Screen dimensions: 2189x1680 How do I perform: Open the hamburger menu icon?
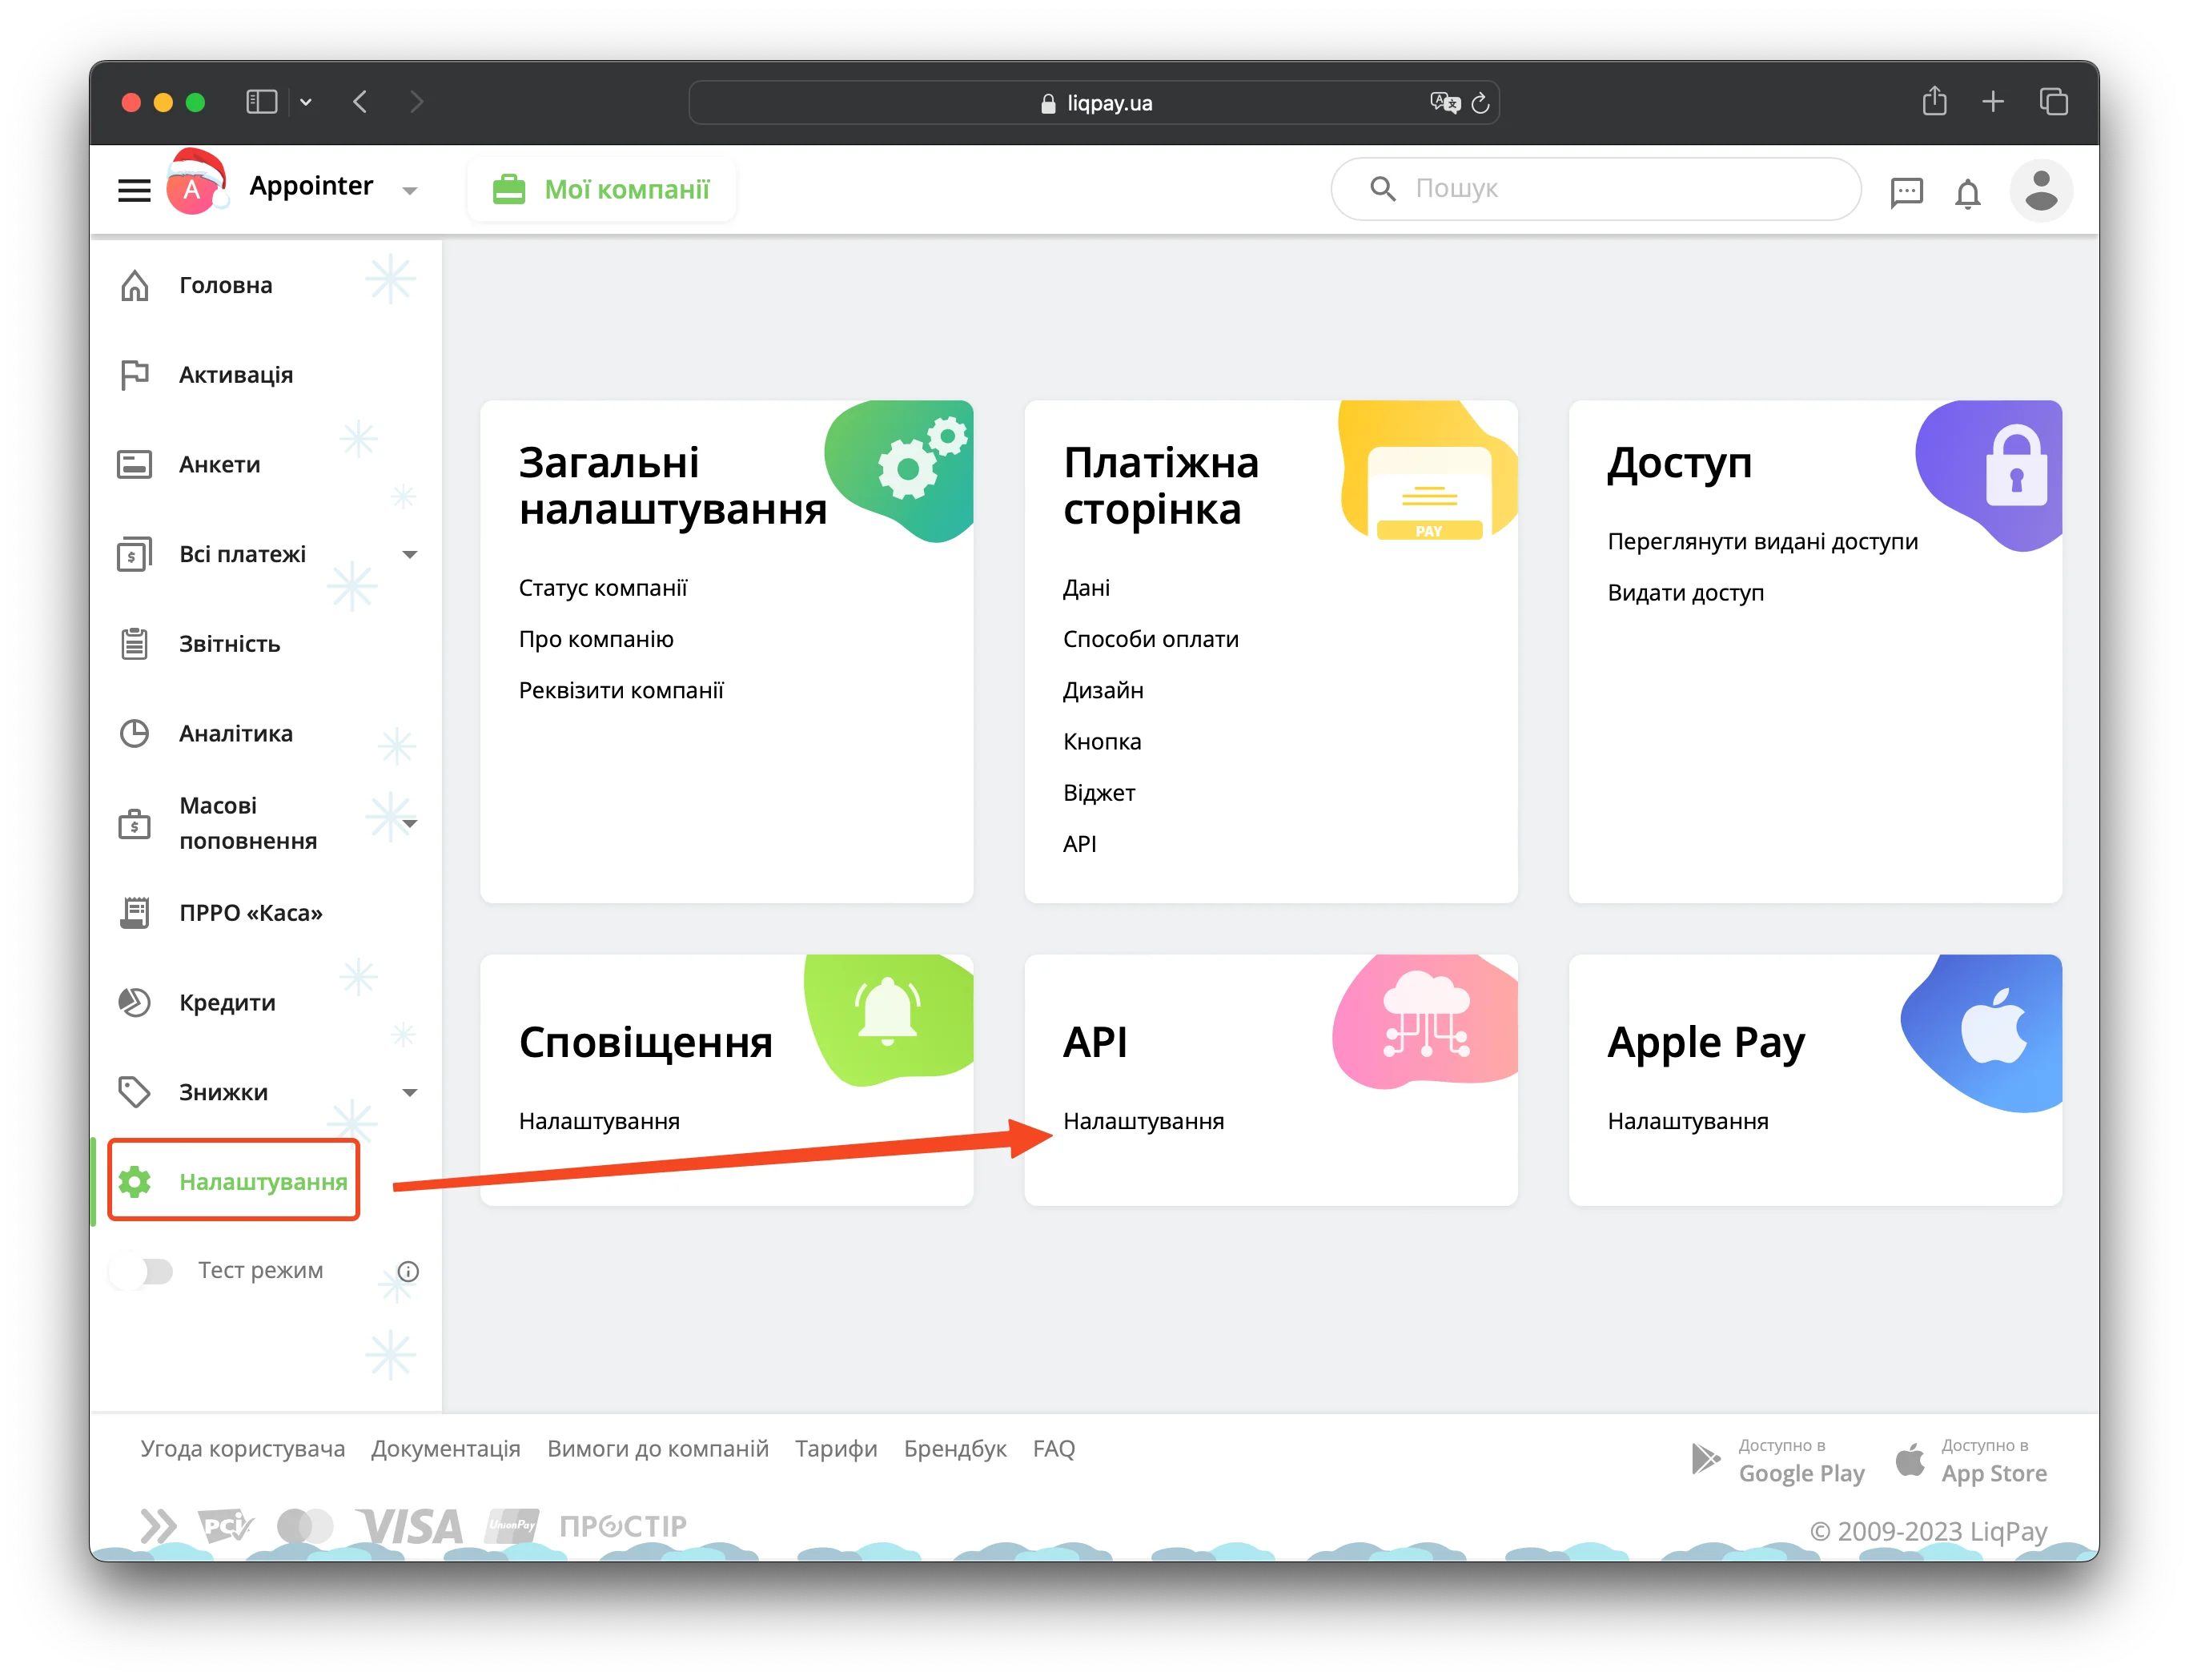click(x=134, y=190)
